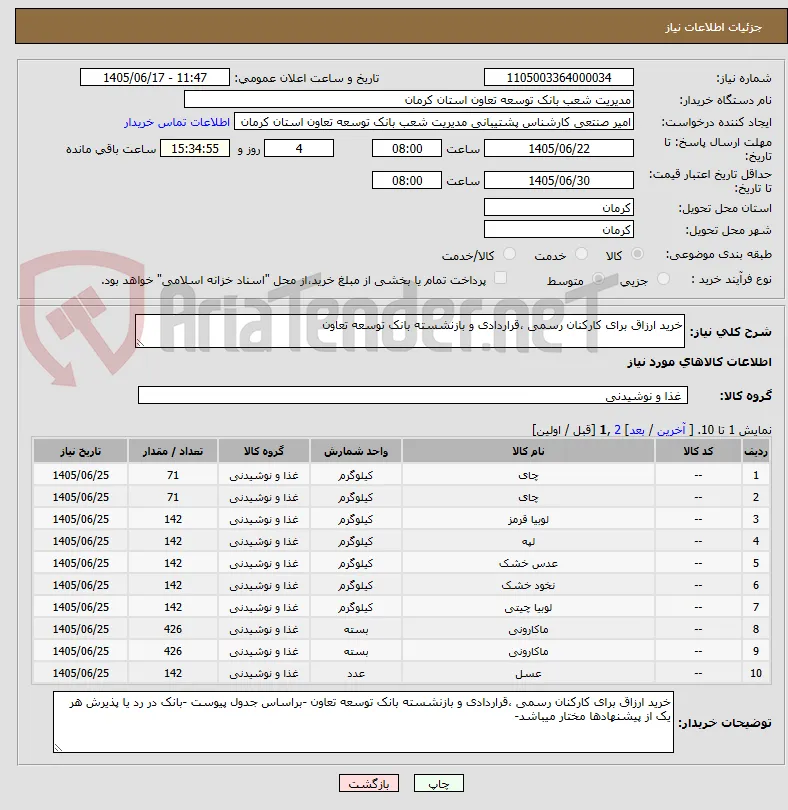Select the نخود خشک item name cell
Viewport: 788px width, 810px height.
528,585
